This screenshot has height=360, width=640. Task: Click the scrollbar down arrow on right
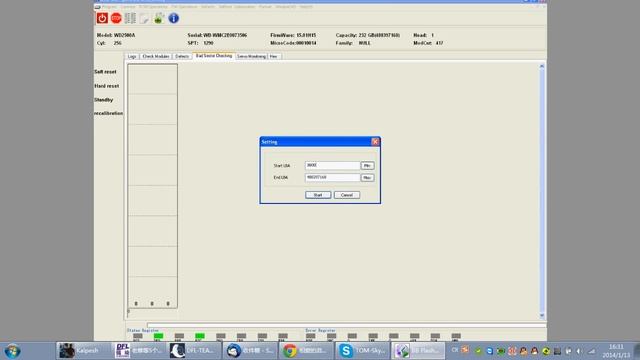(x=542, y=316)
